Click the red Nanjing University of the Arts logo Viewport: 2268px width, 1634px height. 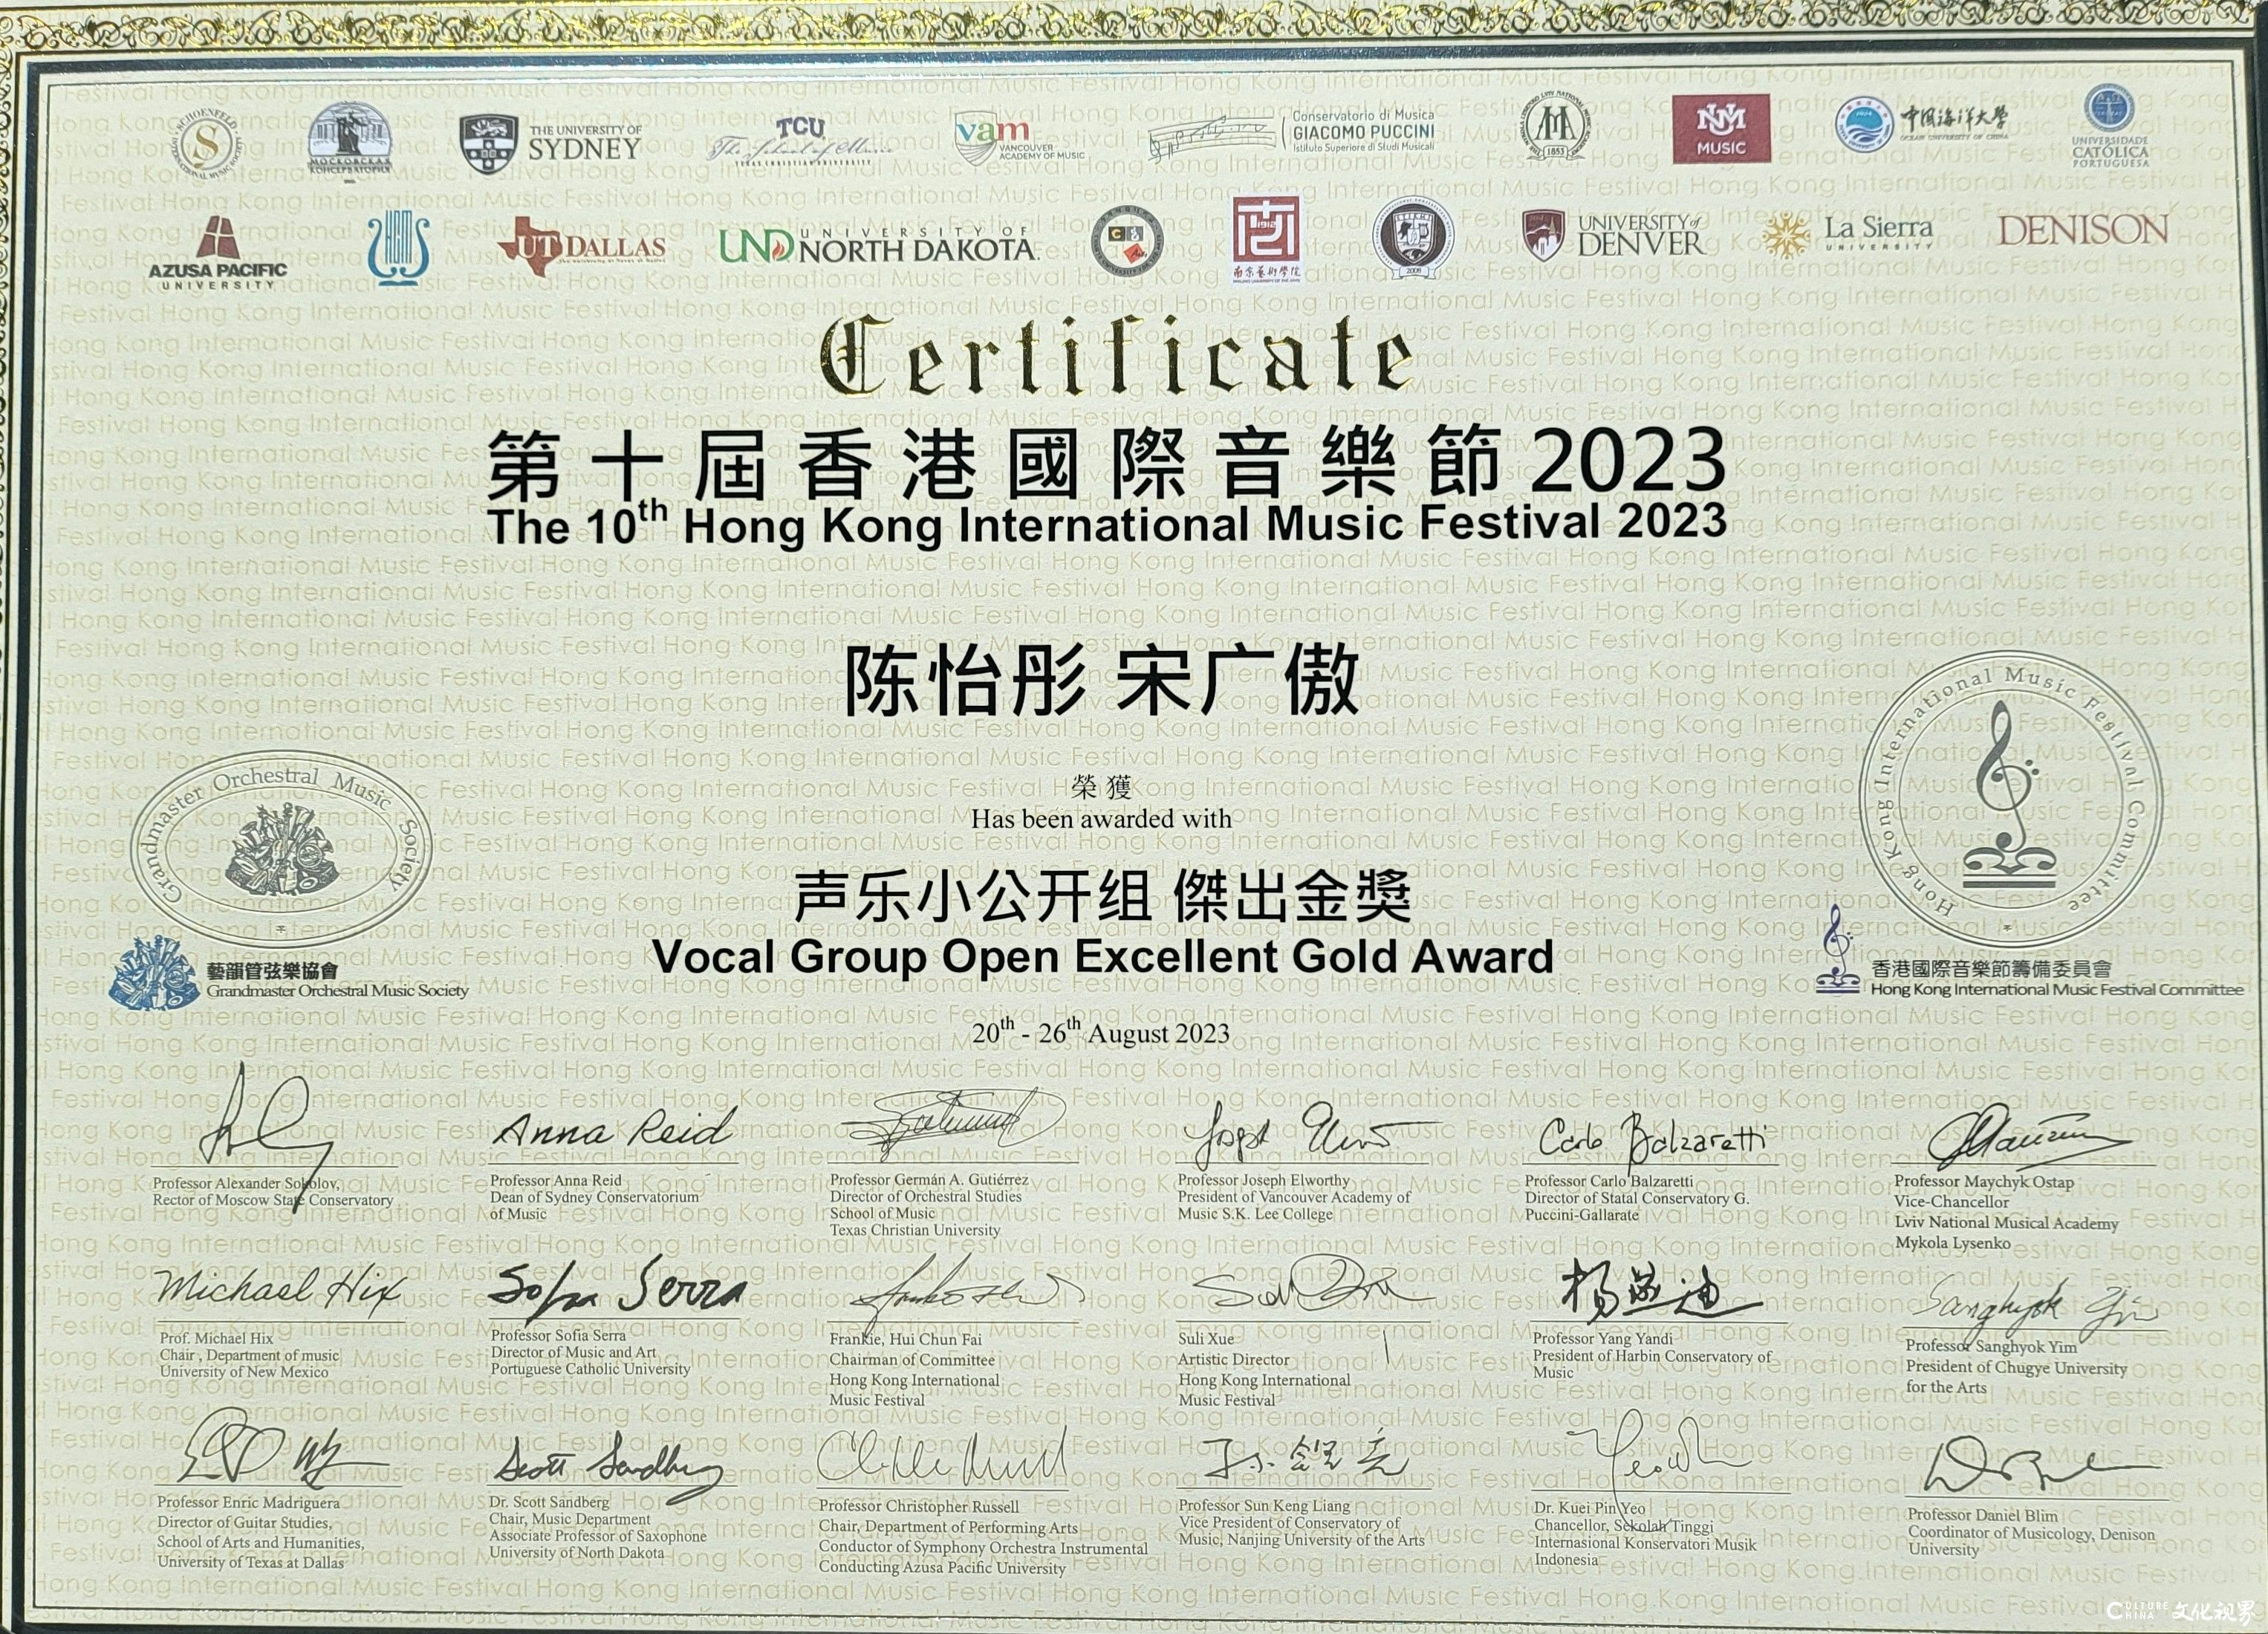[1265, 240]
